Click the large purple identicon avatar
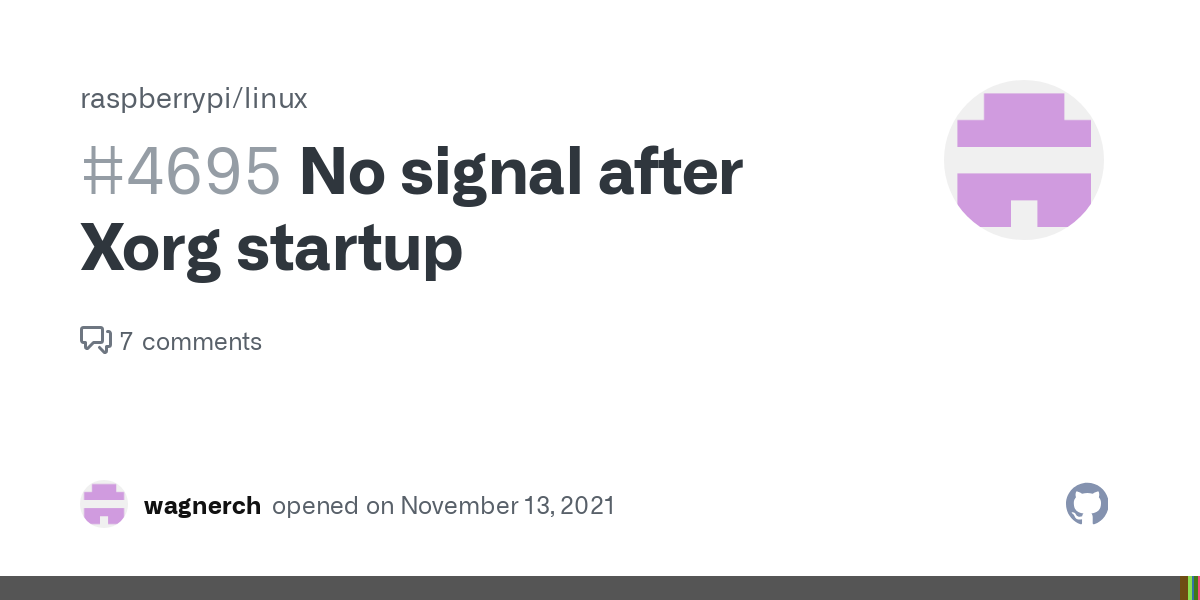 pos(1024,160)
